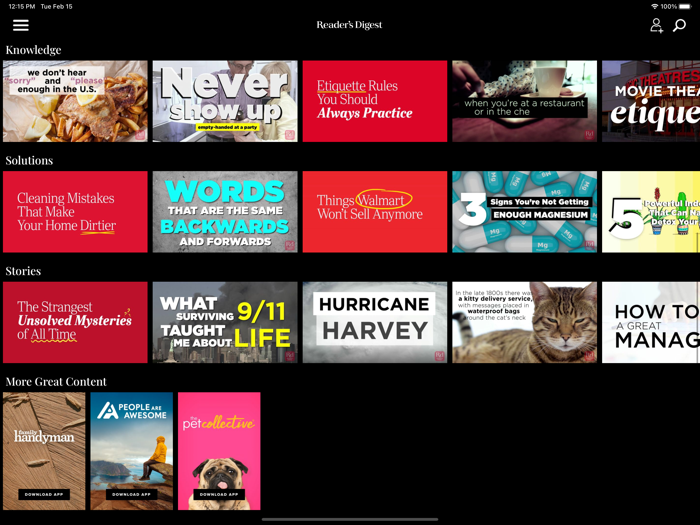
Task: Tap the Reader's Digest title logo
Action: [x=349, y=25]
